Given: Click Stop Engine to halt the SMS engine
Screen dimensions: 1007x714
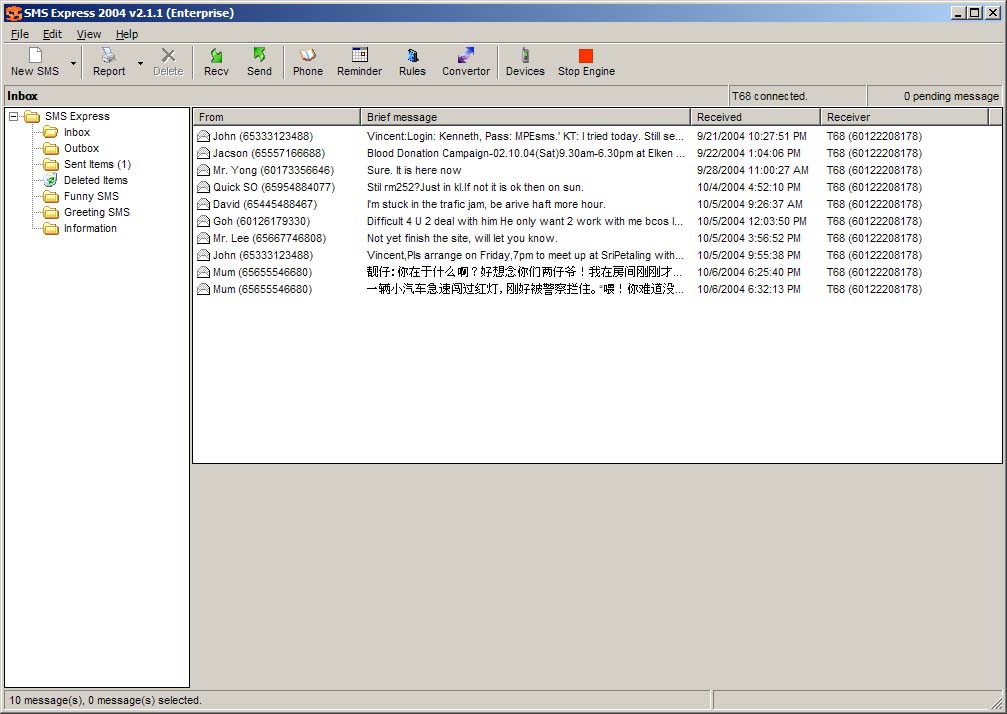Looking at the screenshot, I should (x=585, y=60).
